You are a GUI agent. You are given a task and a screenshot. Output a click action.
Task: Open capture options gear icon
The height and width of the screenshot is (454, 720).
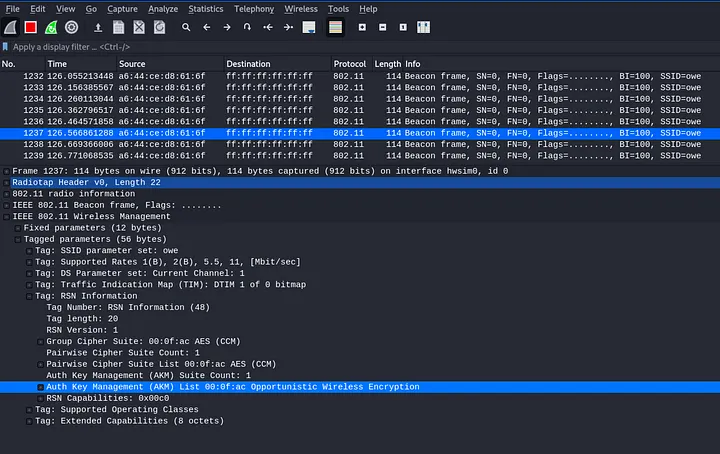(71, 27)
